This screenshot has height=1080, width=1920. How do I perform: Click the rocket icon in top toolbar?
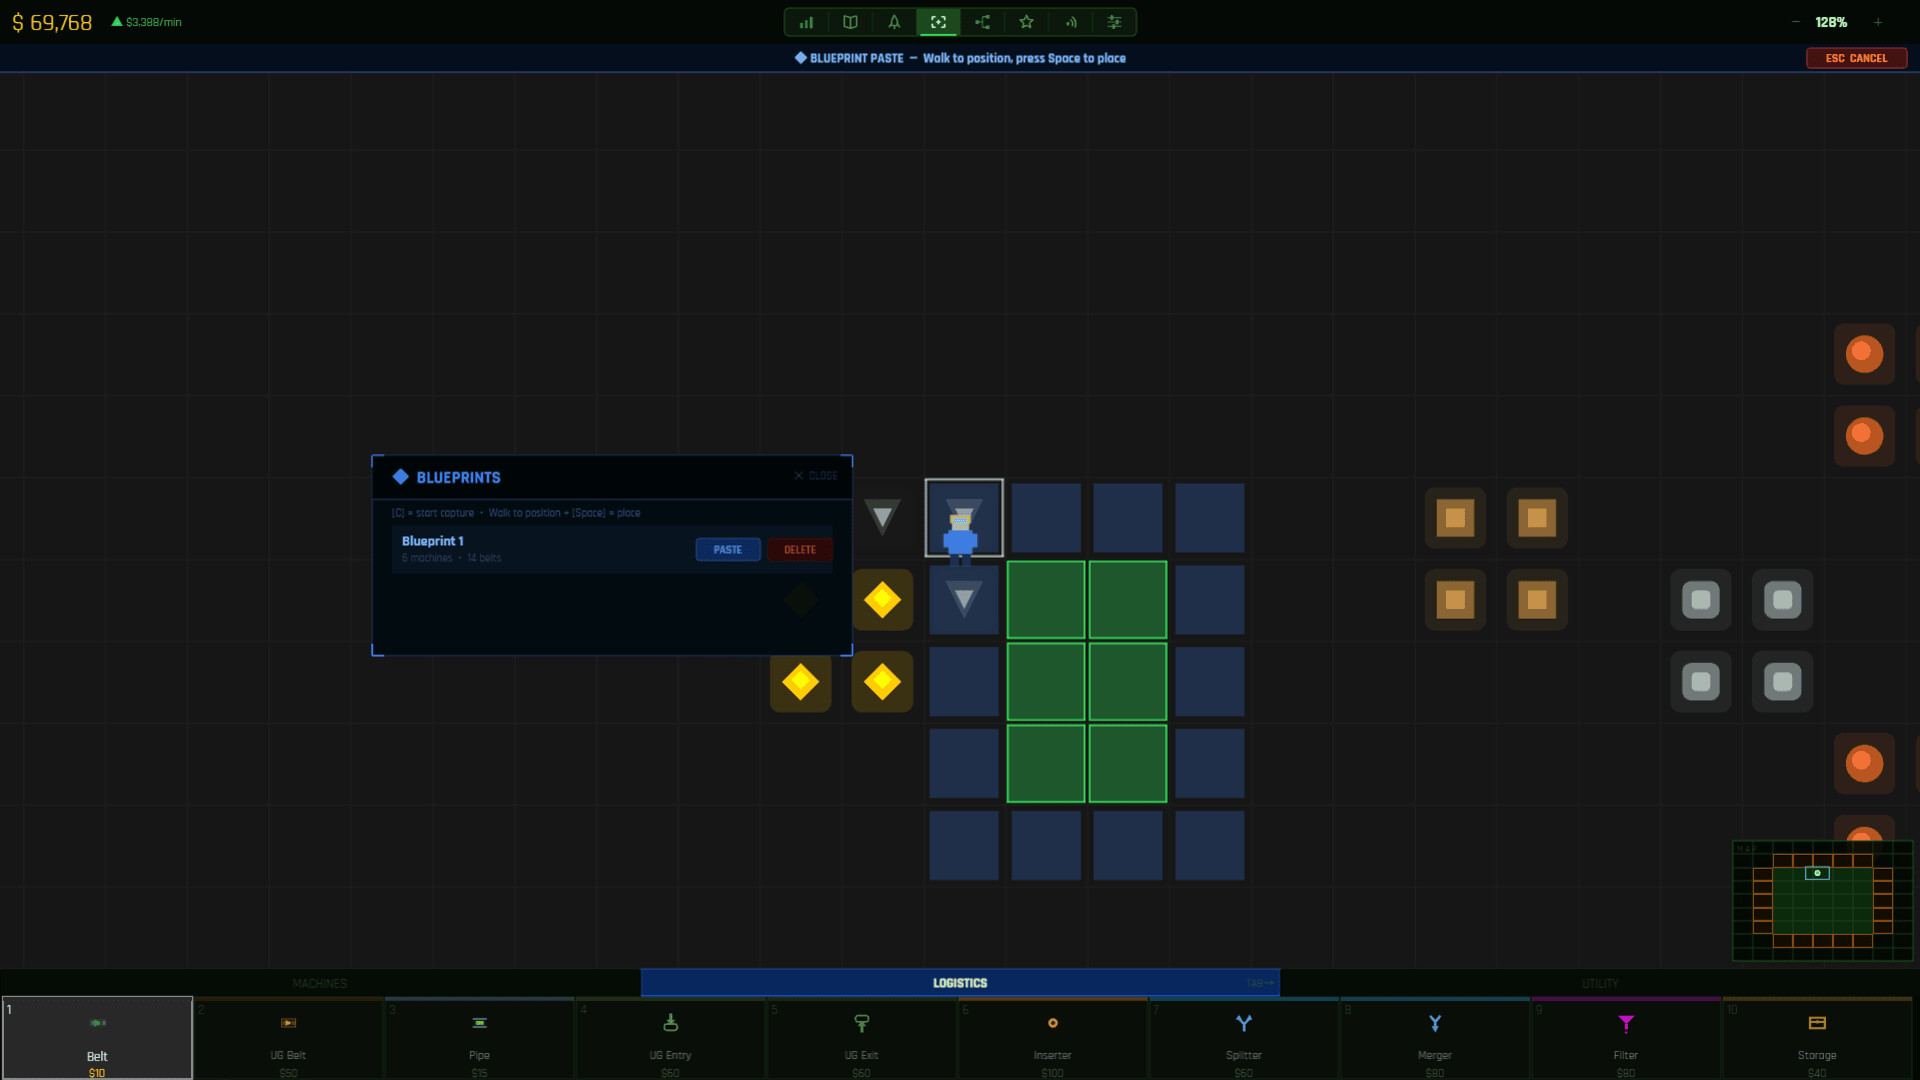pyautogui.click(x=894, y=22)
